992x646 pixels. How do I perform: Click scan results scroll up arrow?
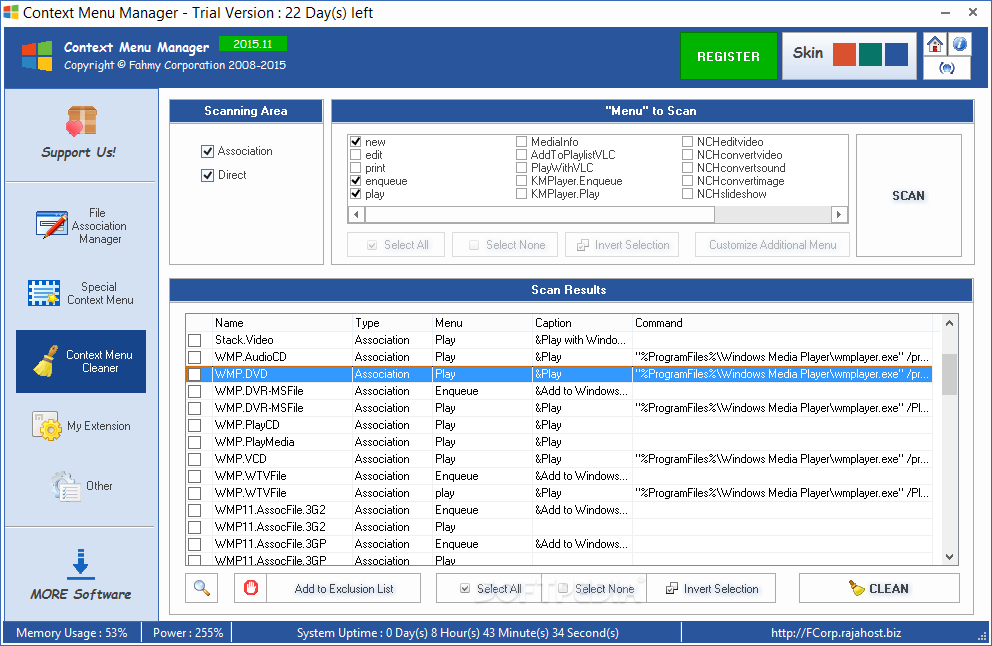[x=949, y=323]
